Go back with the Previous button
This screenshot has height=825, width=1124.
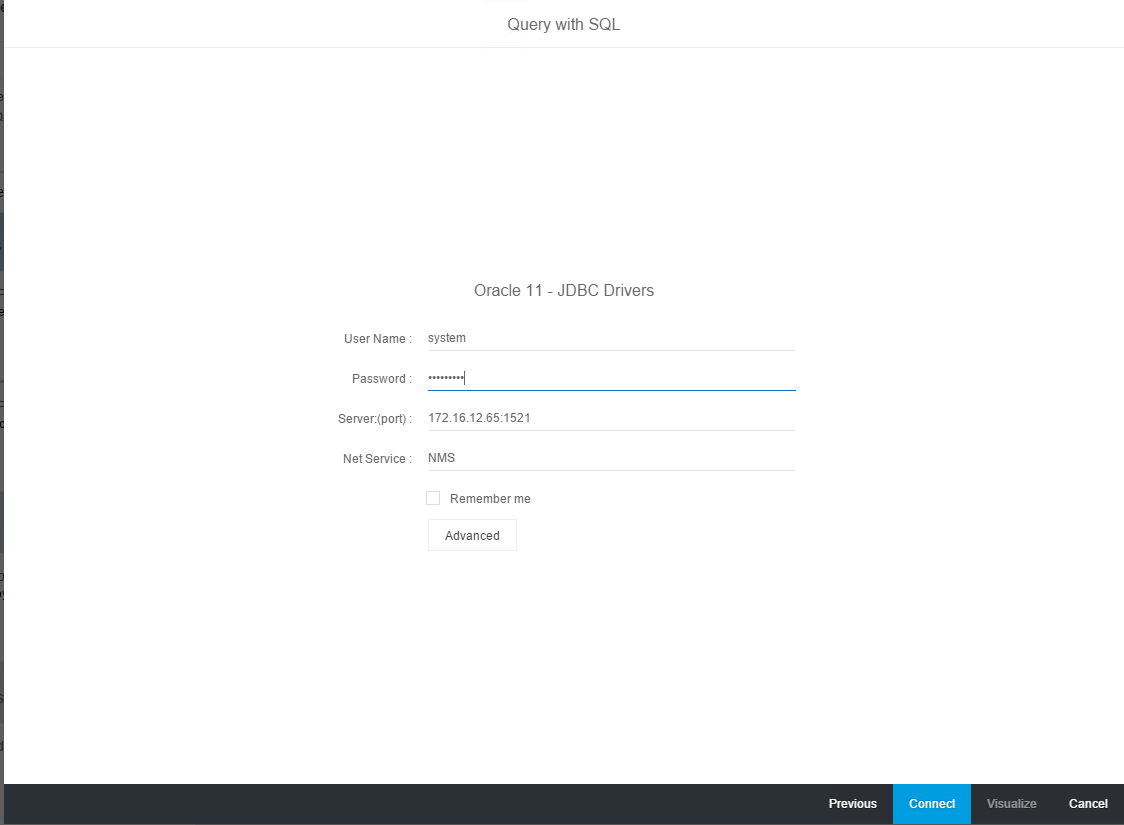click(852, 804)
